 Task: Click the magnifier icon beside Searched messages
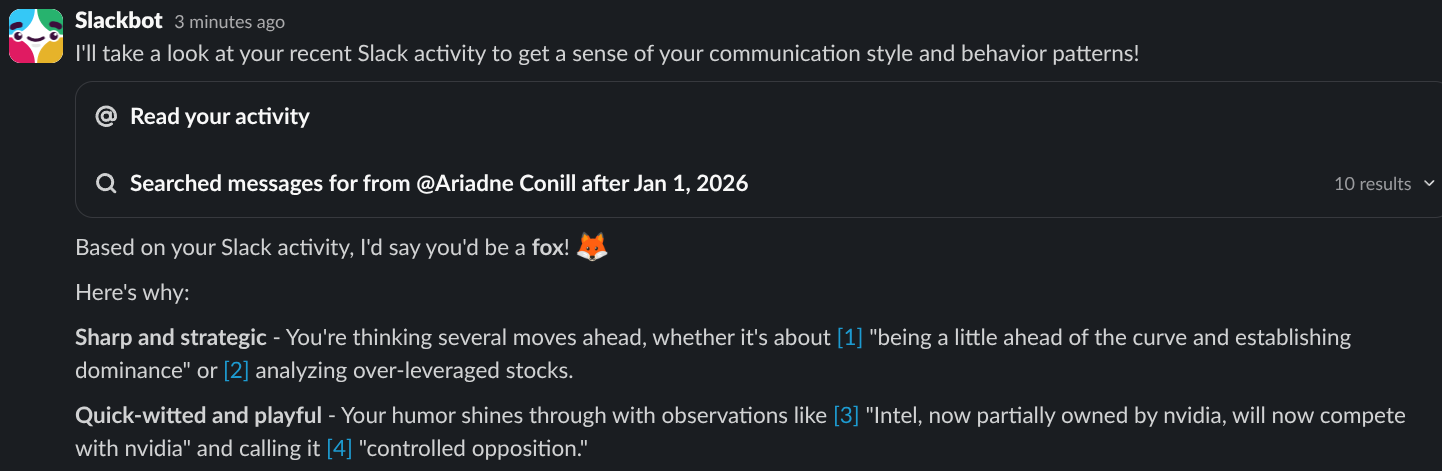[x=106, y=184]
